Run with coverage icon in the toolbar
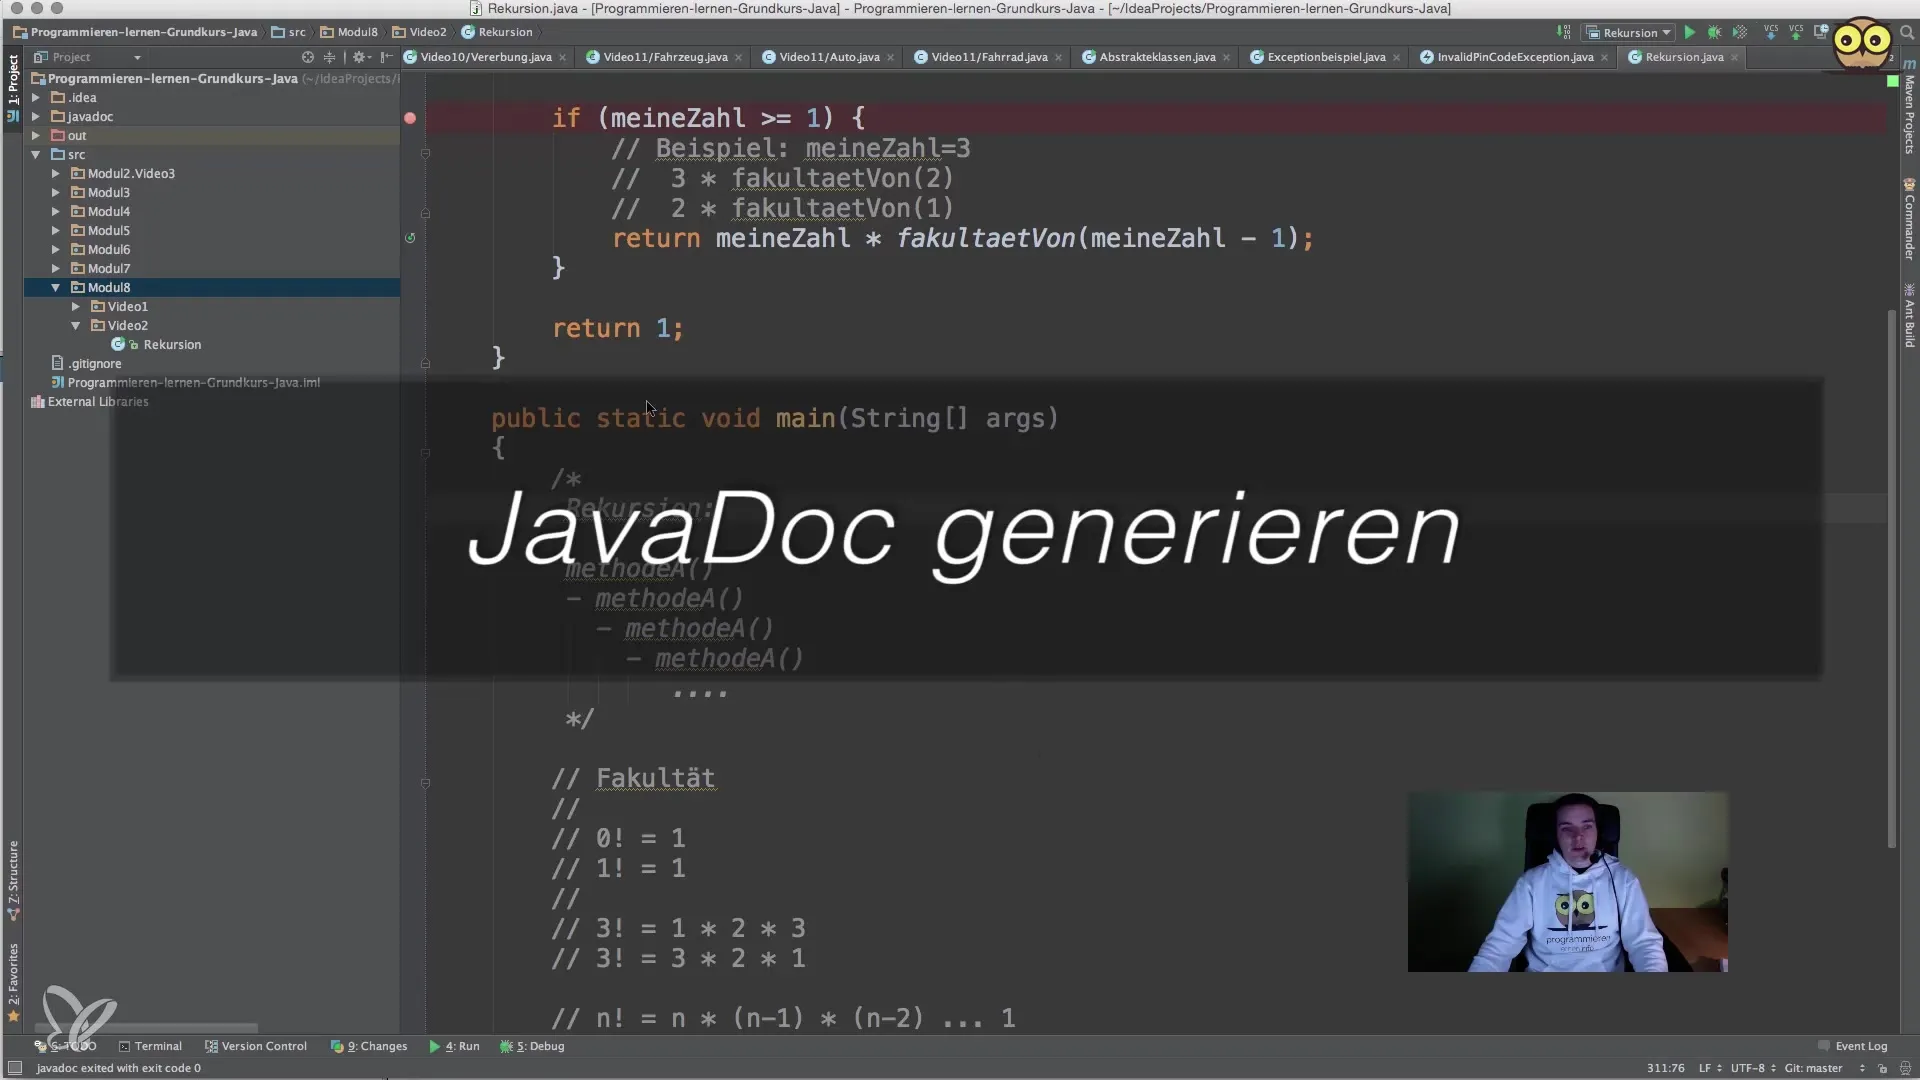 1740,32
